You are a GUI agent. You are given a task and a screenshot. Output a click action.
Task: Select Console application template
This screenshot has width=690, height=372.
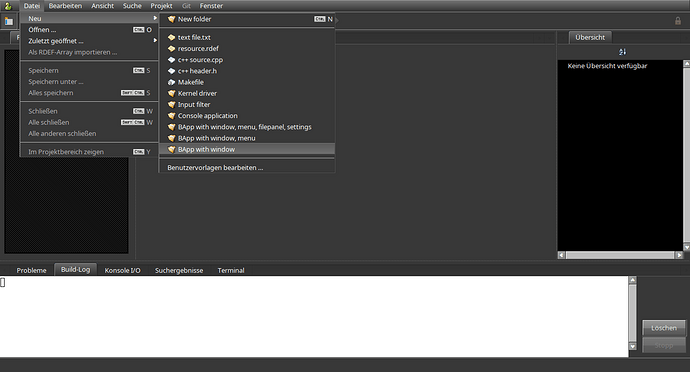pos(247,116)
